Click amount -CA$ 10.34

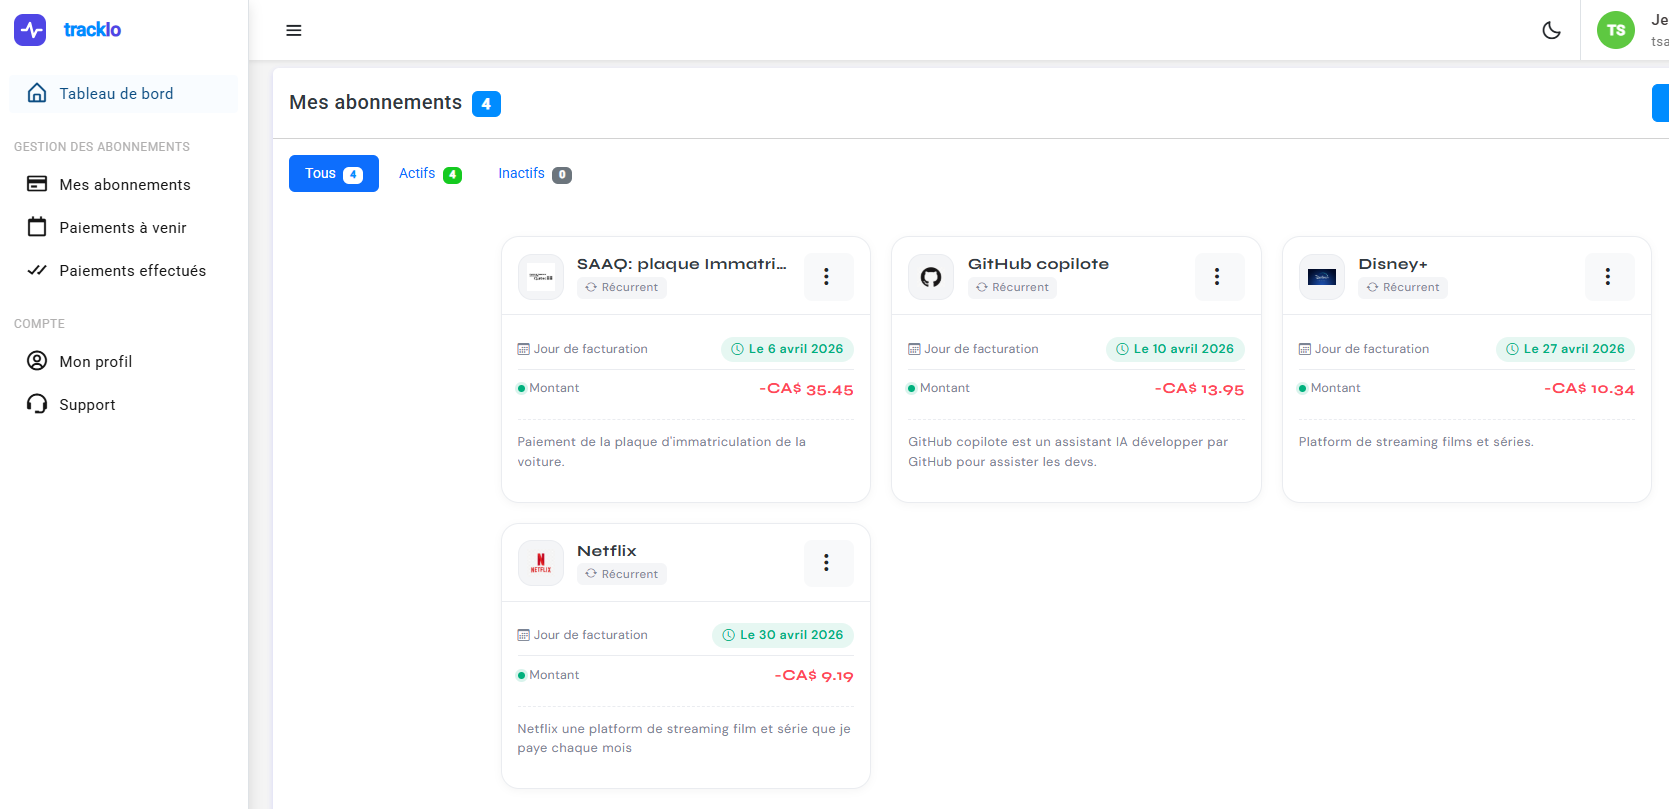tap(1589, 389)
